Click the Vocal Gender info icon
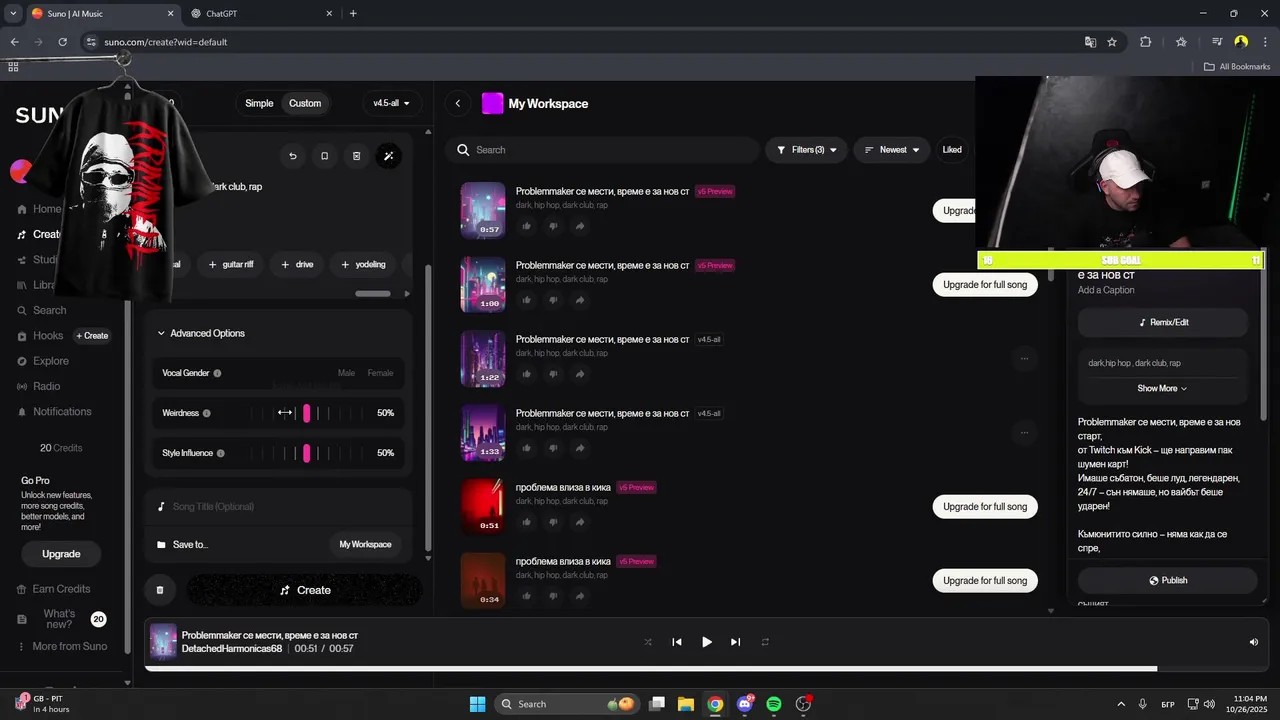 point(217,373)
